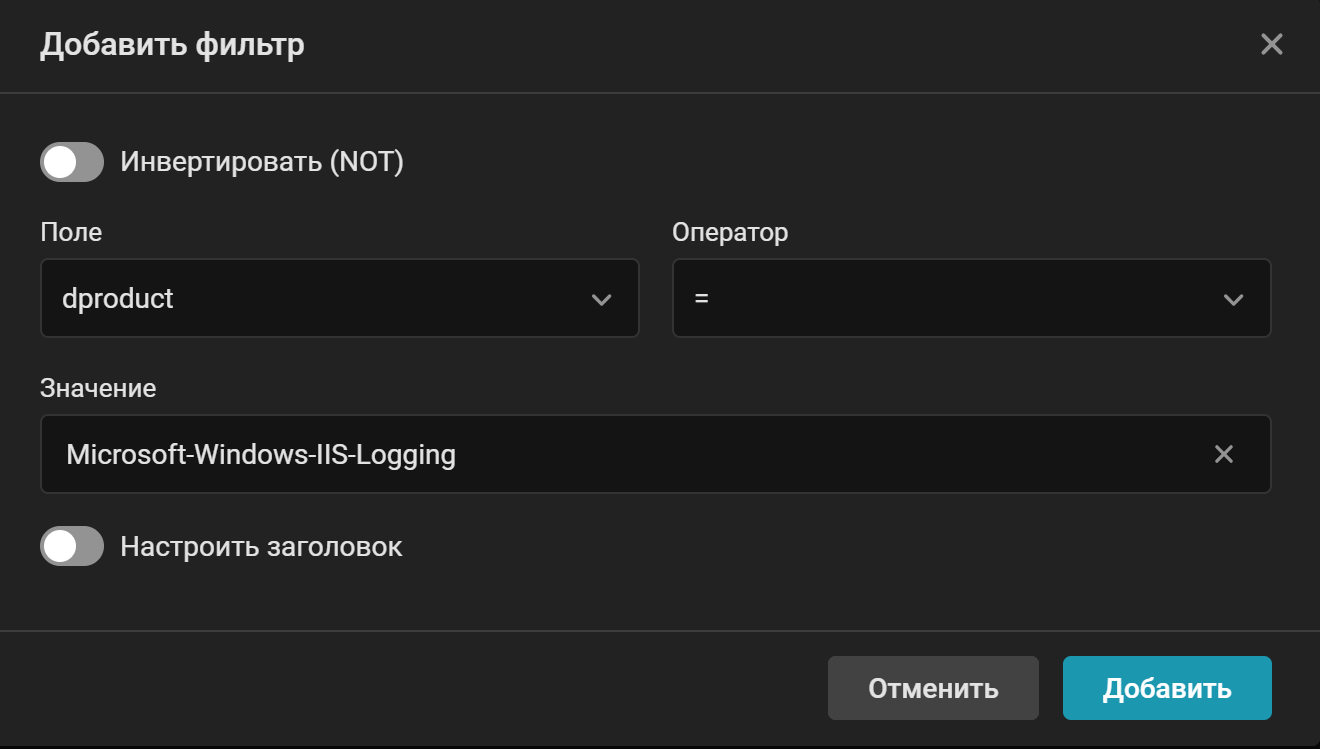
Task: Click inside the Значение input field
Action: click(600, 455)
